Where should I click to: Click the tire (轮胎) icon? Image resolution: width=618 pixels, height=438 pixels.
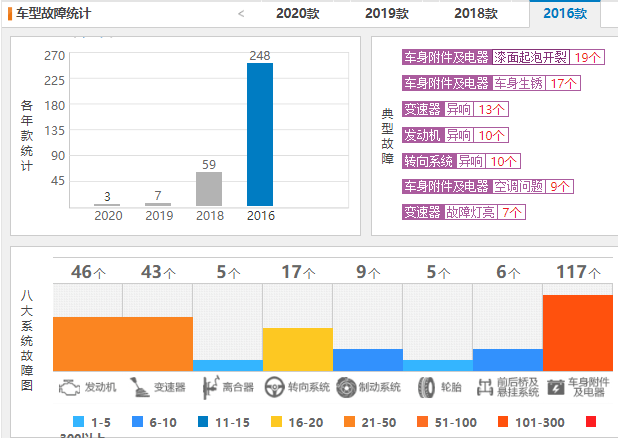[424, 386]
